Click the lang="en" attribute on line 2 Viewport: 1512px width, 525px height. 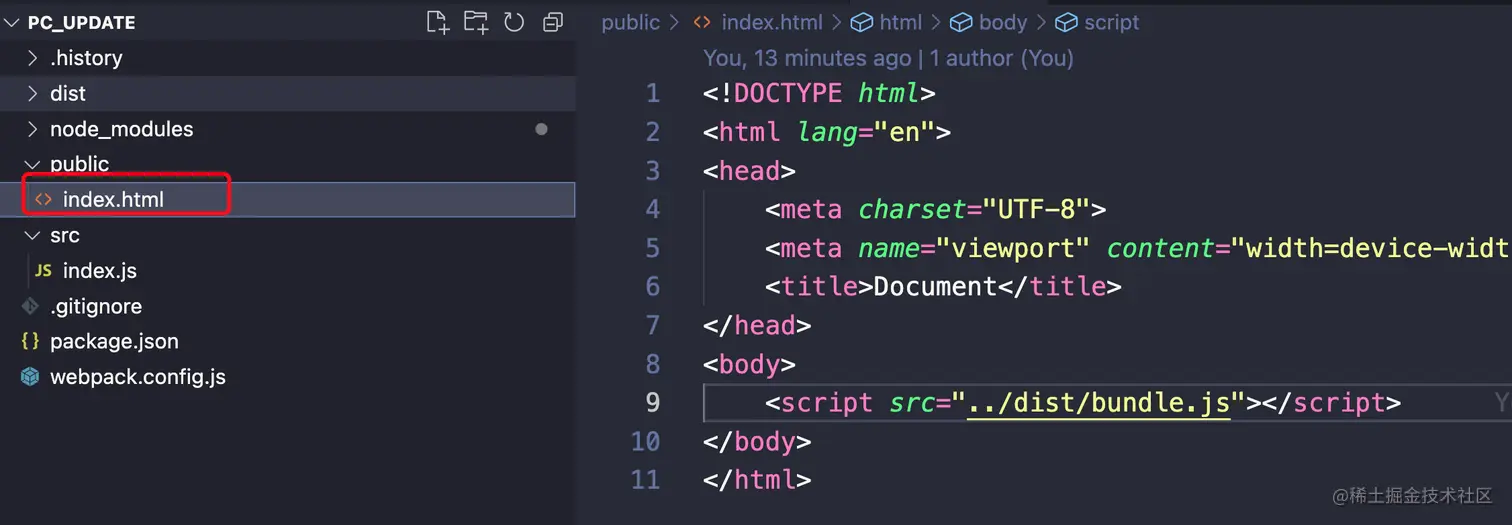click(866, 133)
